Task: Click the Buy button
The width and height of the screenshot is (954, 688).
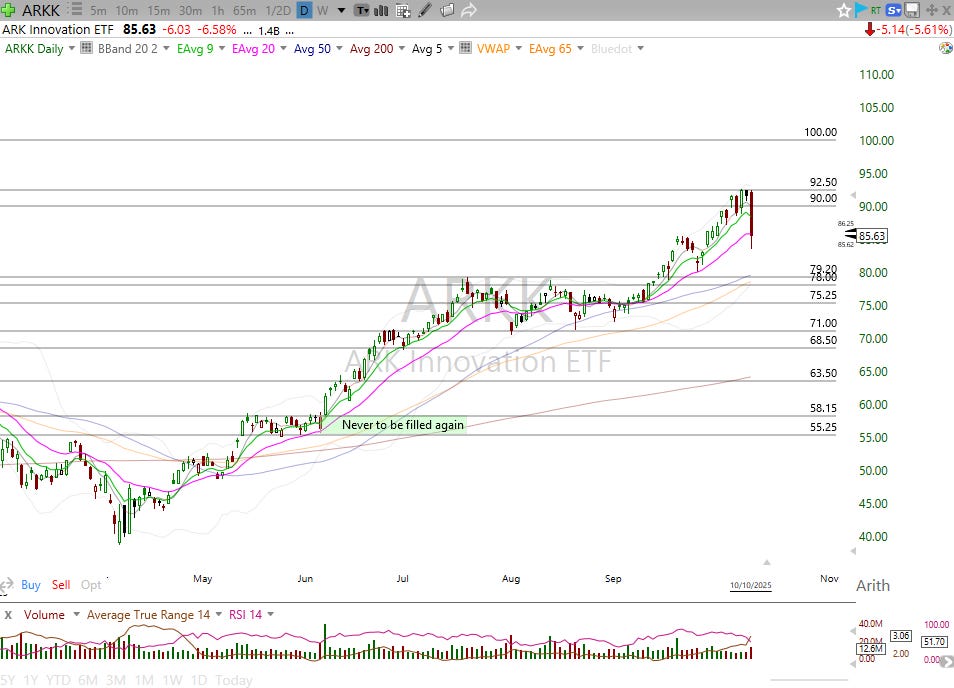Action: point(30,585)
